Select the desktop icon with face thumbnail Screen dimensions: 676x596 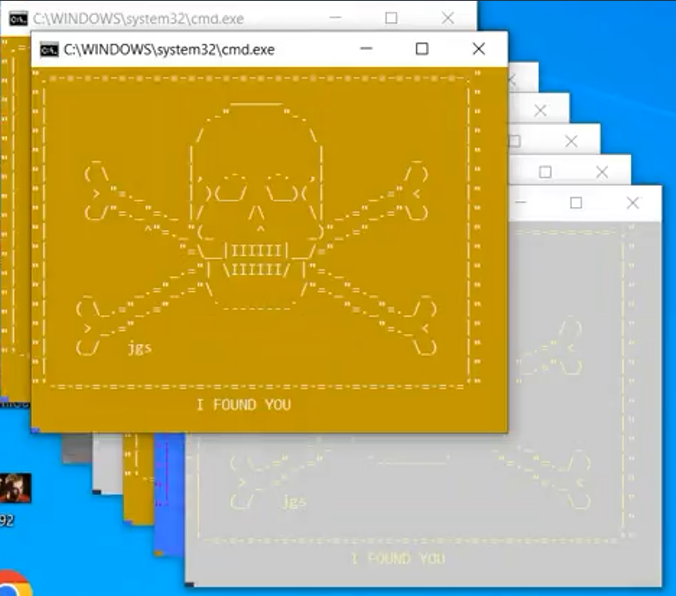(16, 488)
